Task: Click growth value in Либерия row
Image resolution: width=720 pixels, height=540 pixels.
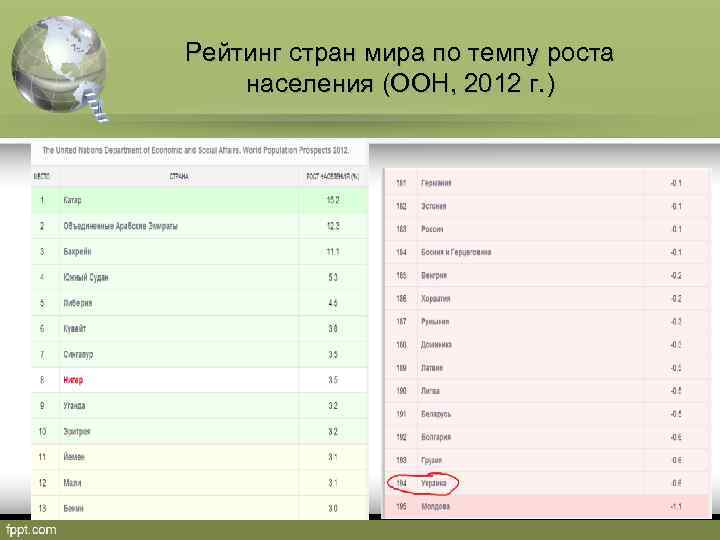Action: 333,303
